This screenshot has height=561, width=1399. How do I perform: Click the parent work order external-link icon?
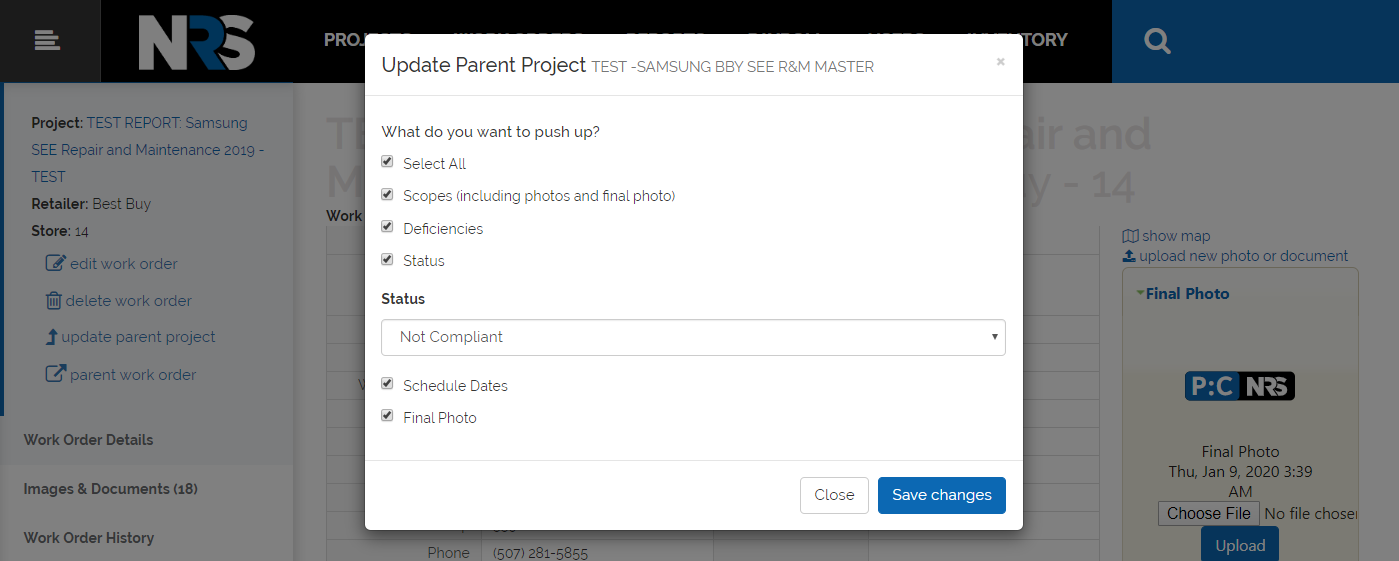(56, 374)
